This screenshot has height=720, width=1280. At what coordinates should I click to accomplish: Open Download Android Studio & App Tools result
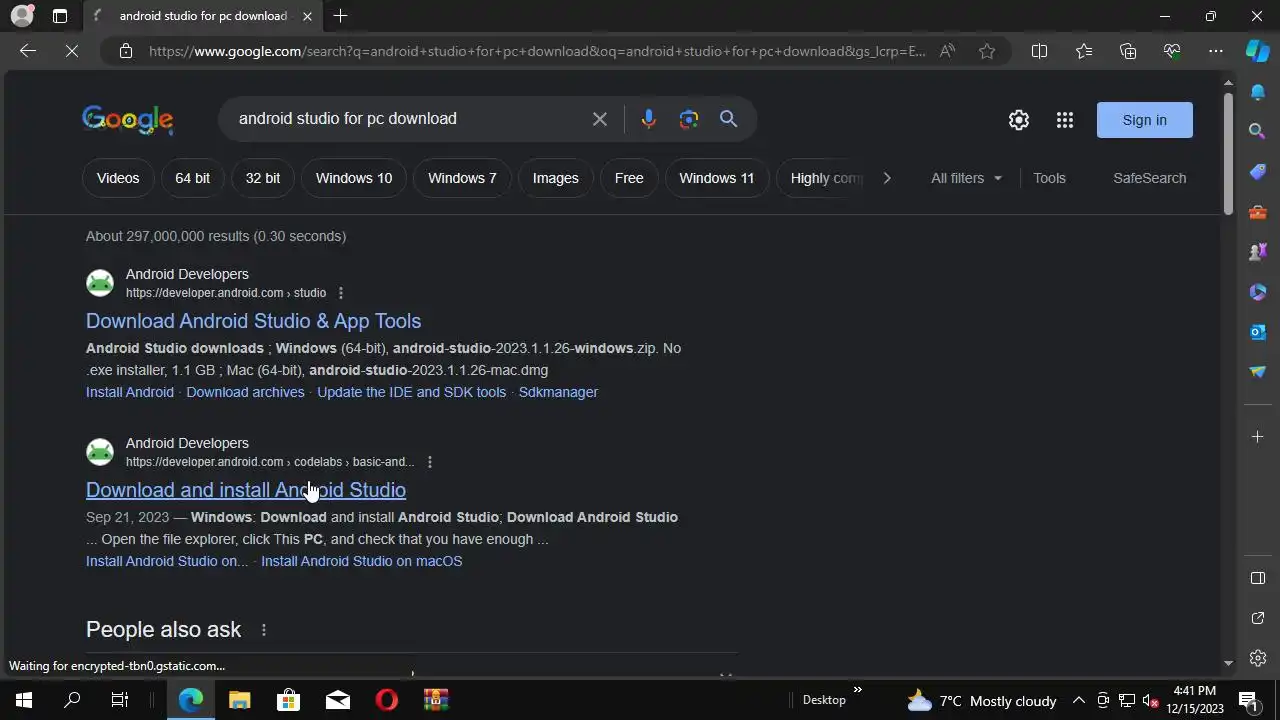(x=253, y=321)
